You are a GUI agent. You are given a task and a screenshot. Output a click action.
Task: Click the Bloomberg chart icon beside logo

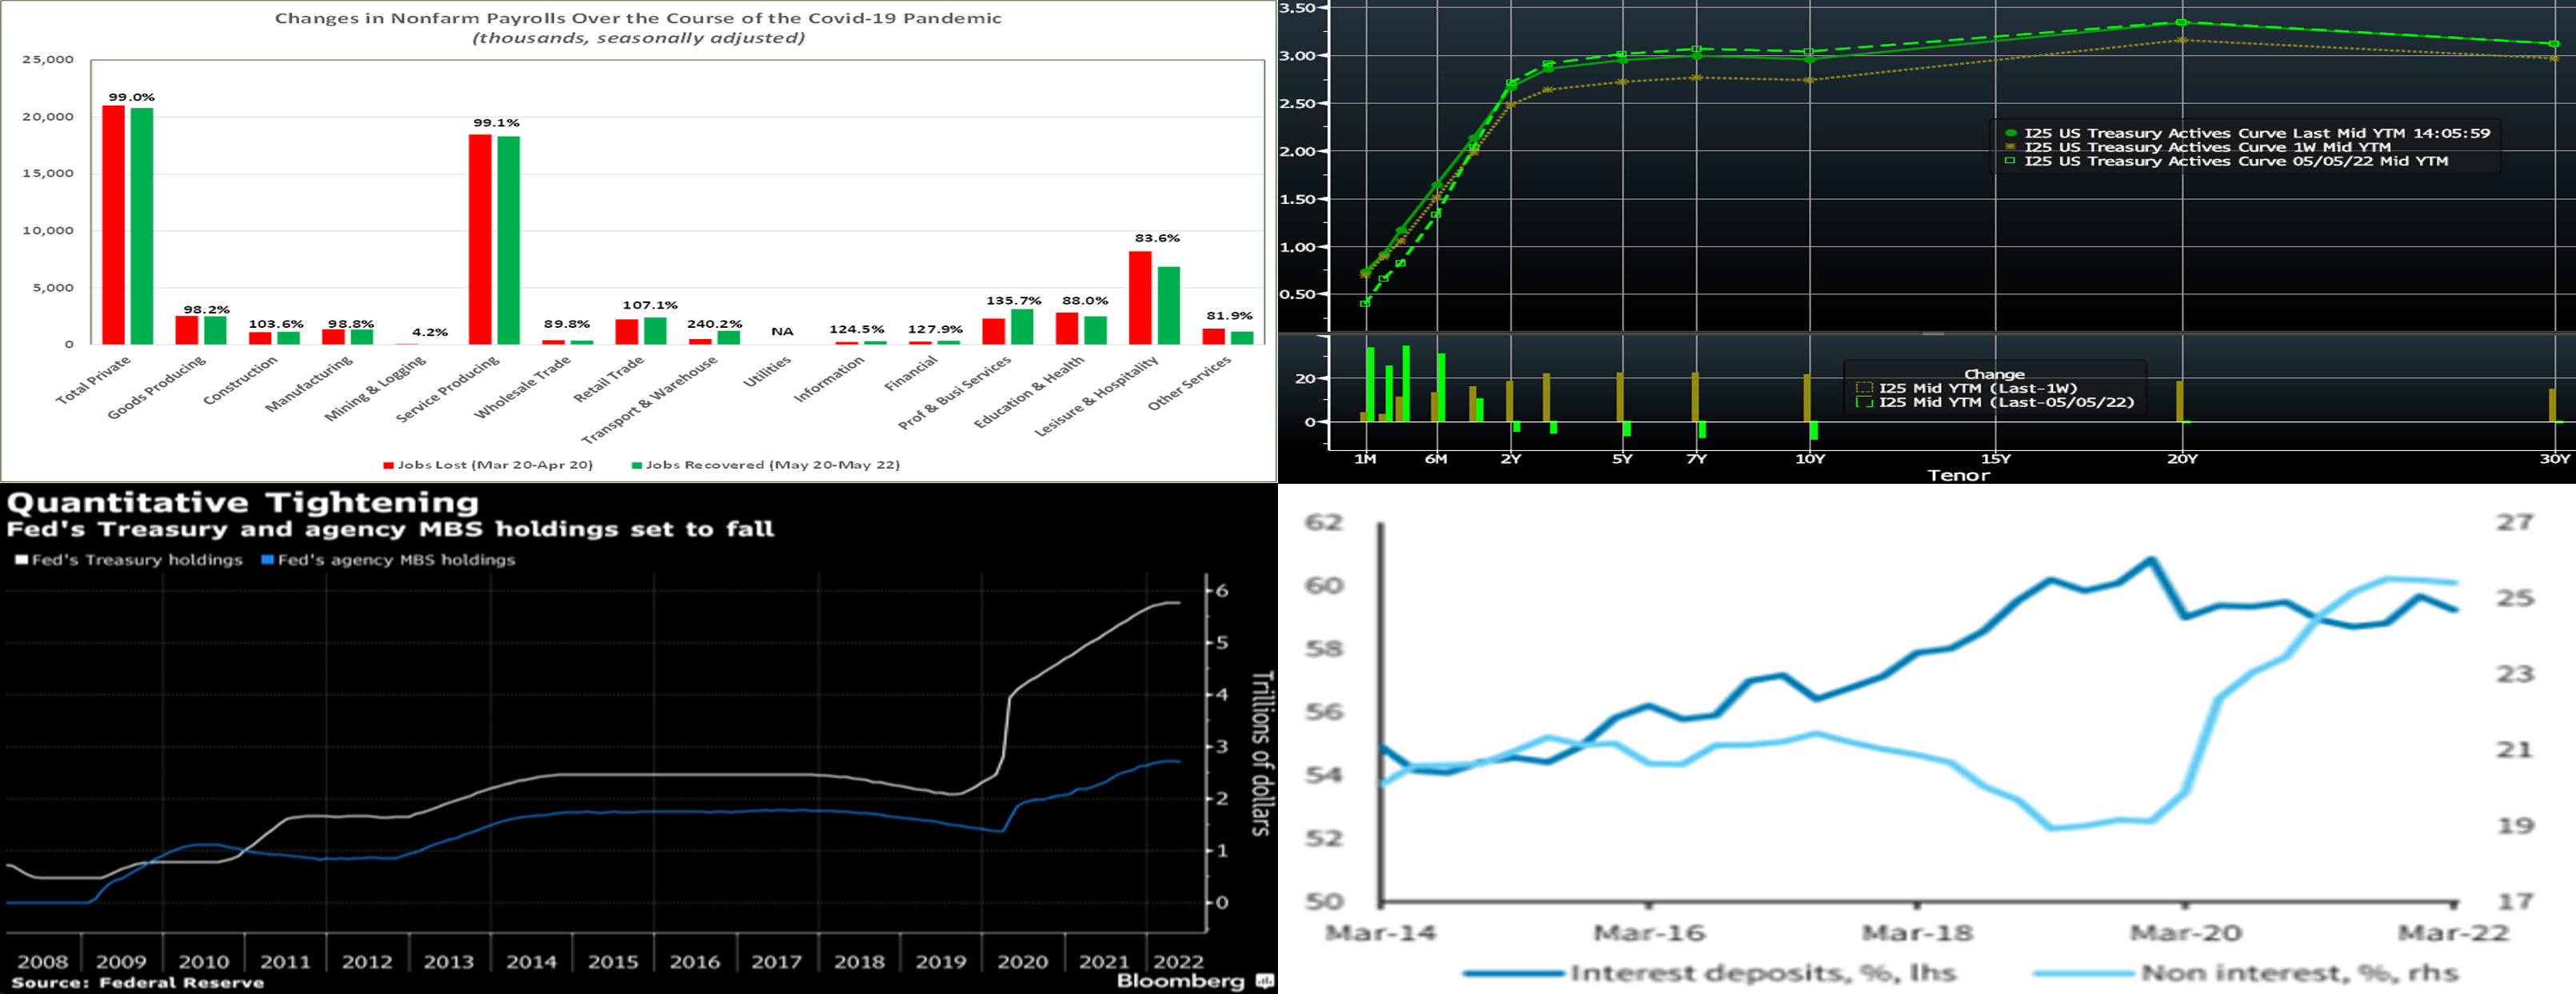(x=1264, y=981)
